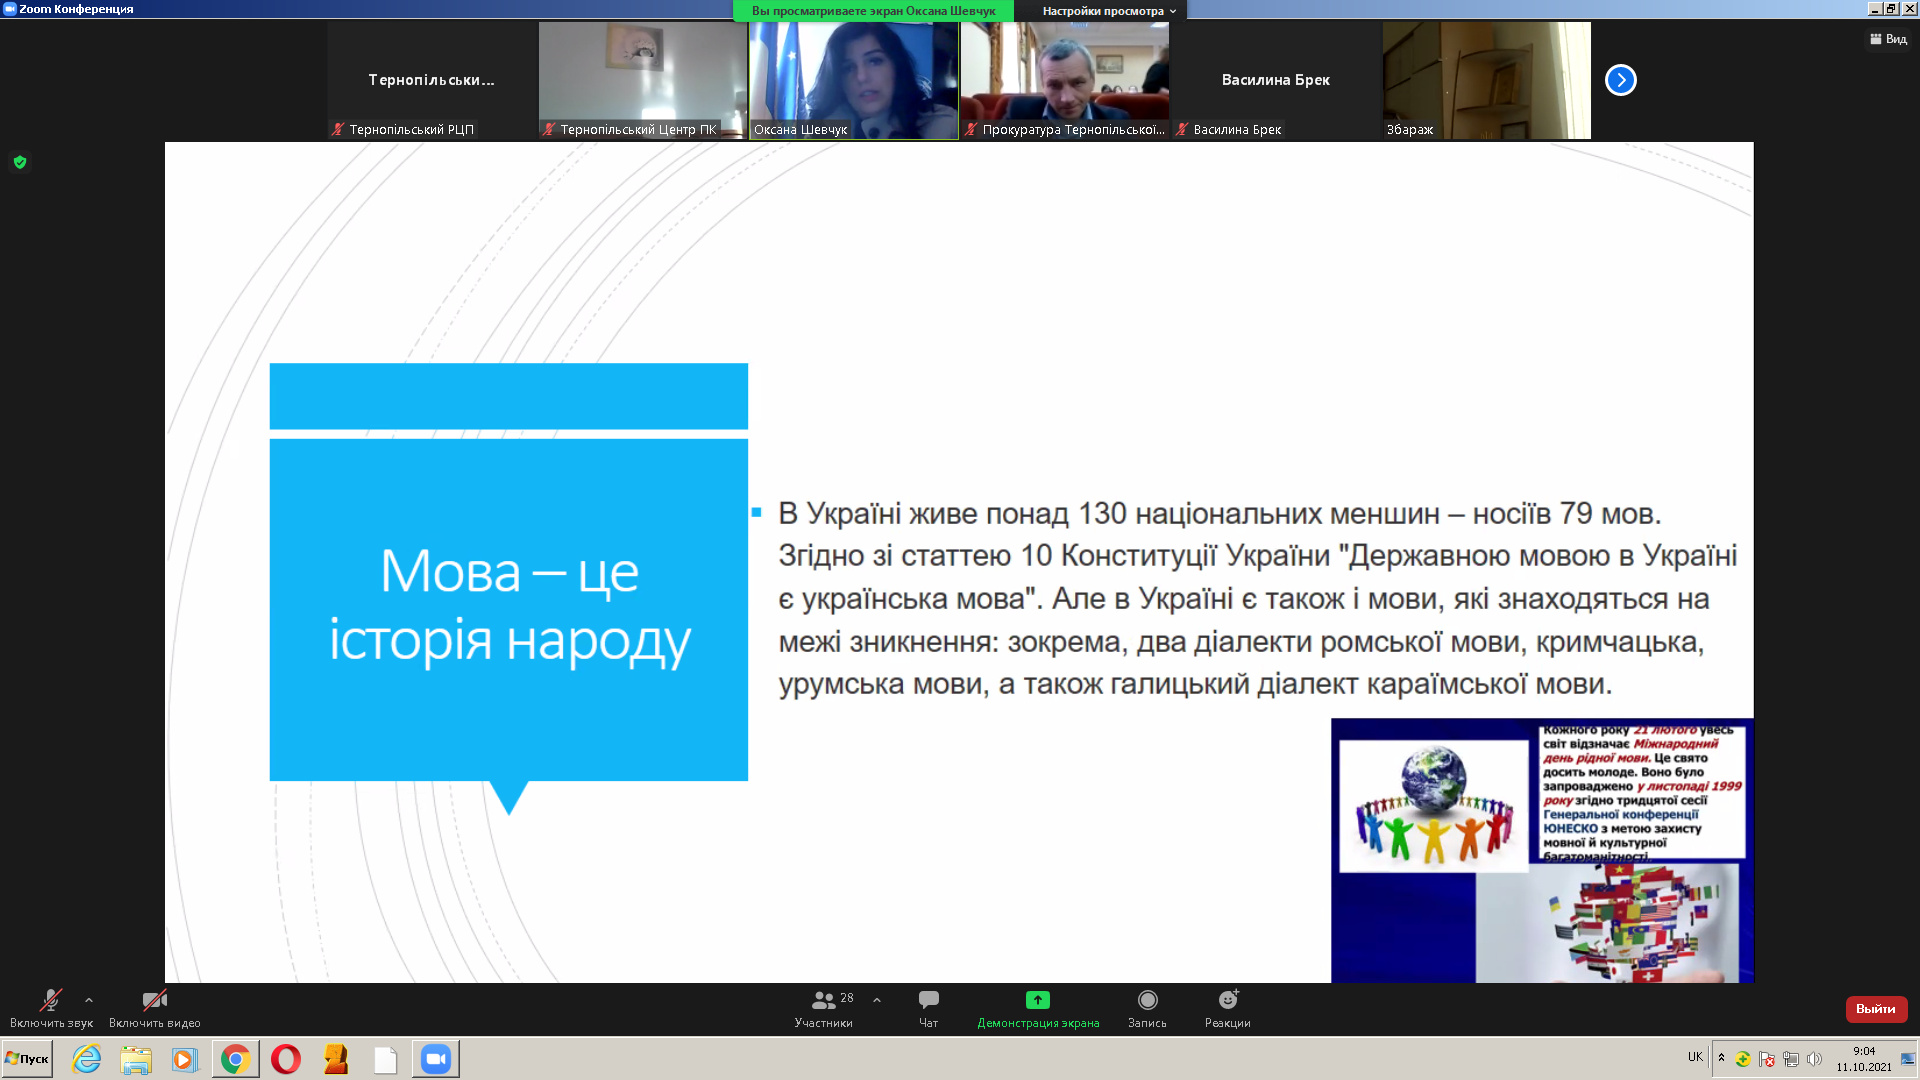Expand audio options arrow beside microphone
This screenshot has width=1920, height=1080.
pos(89,1000)
